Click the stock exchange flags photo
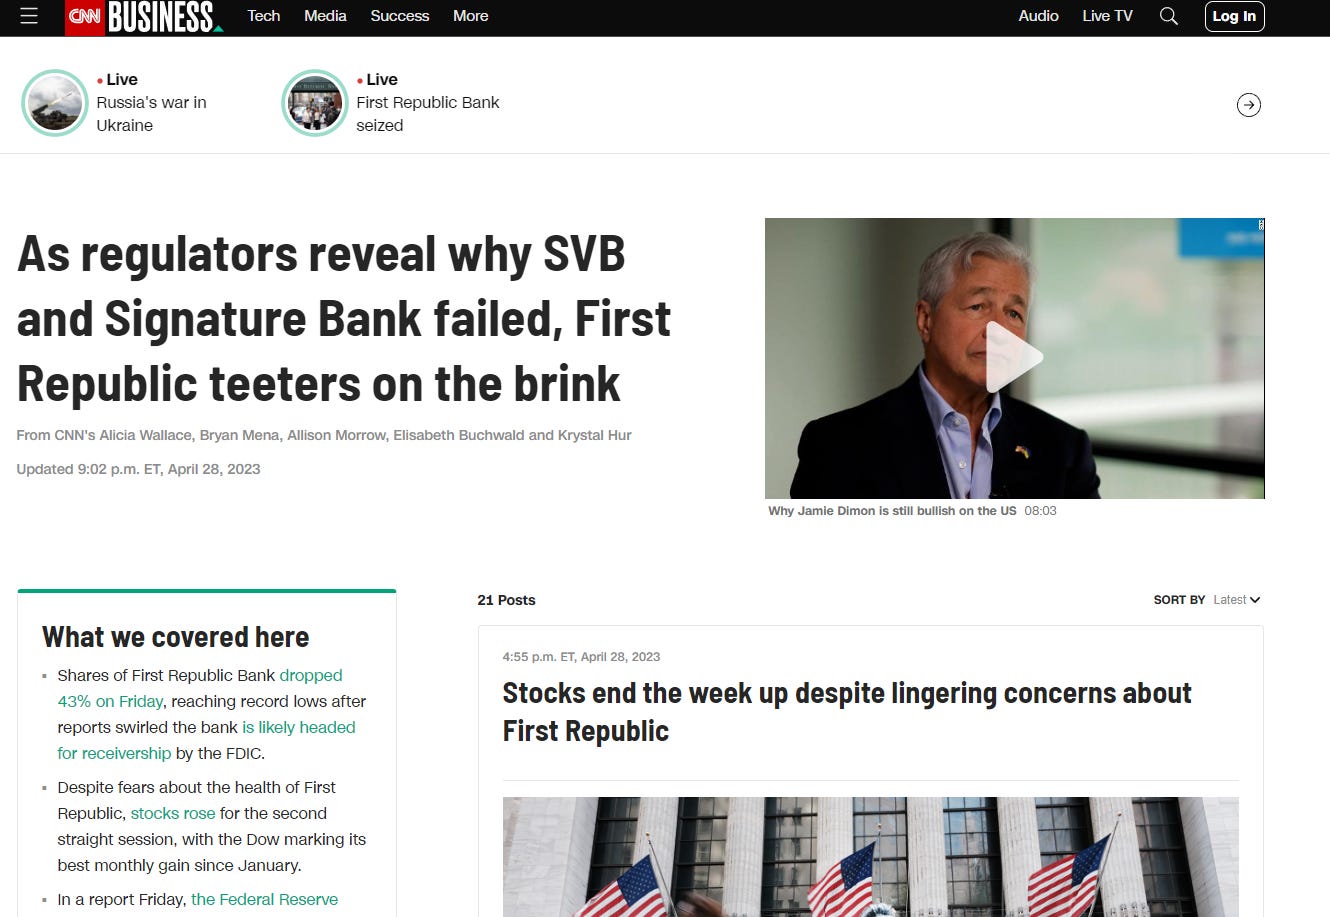Viewport: 1330px width, 917px height. [x=870, y=857]
